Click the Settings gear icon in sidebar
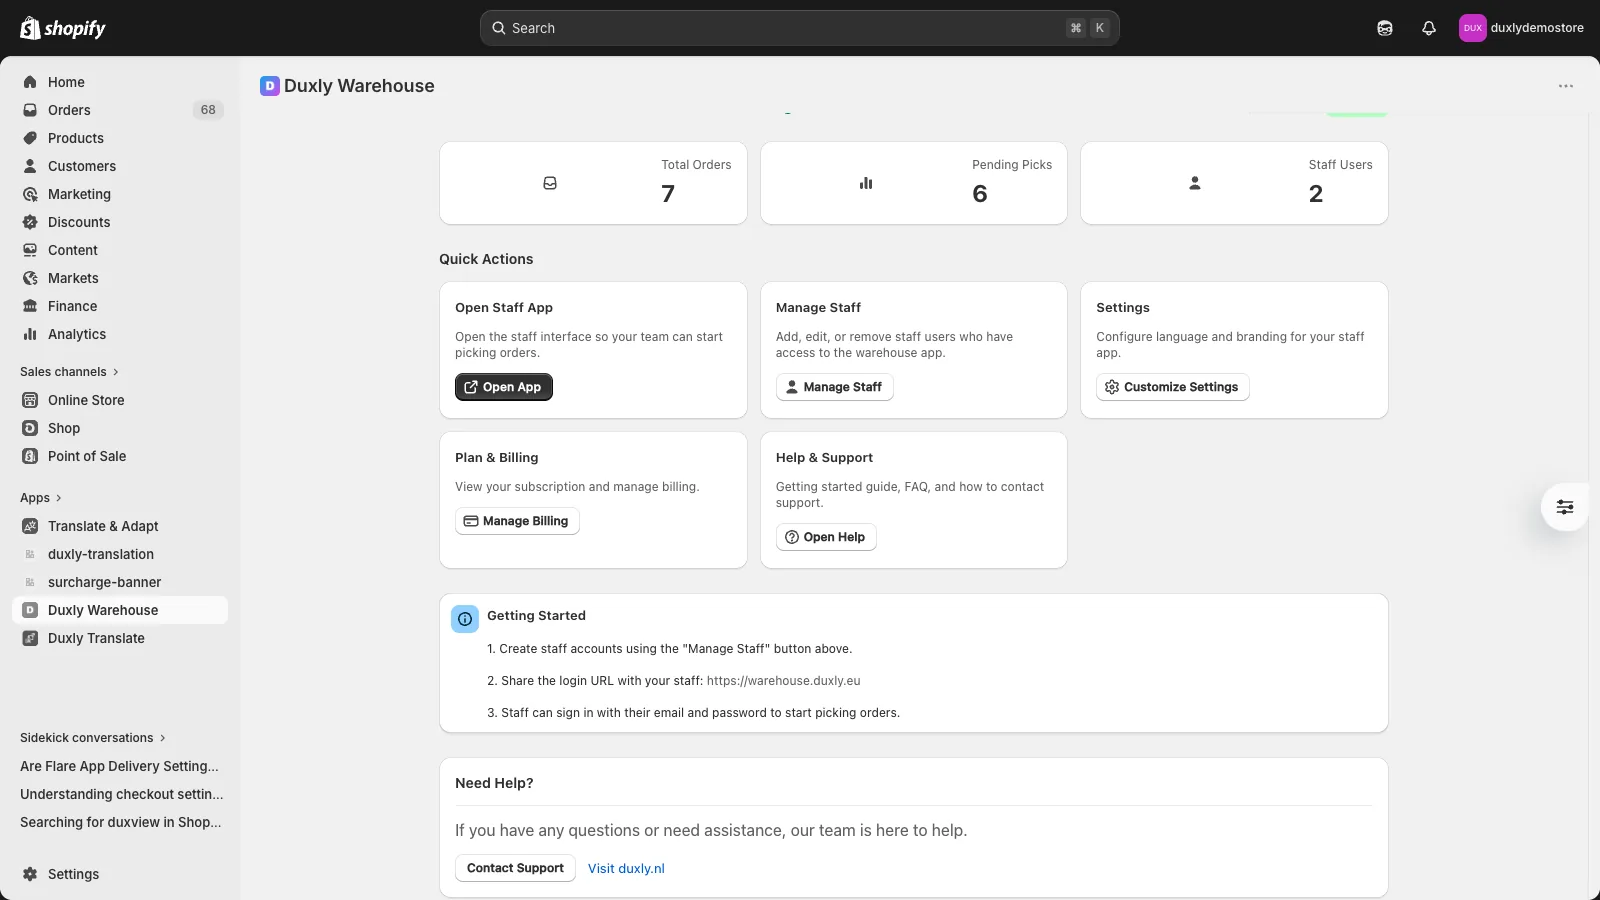Screen dimensions: 1600x900 pos(30,874)
